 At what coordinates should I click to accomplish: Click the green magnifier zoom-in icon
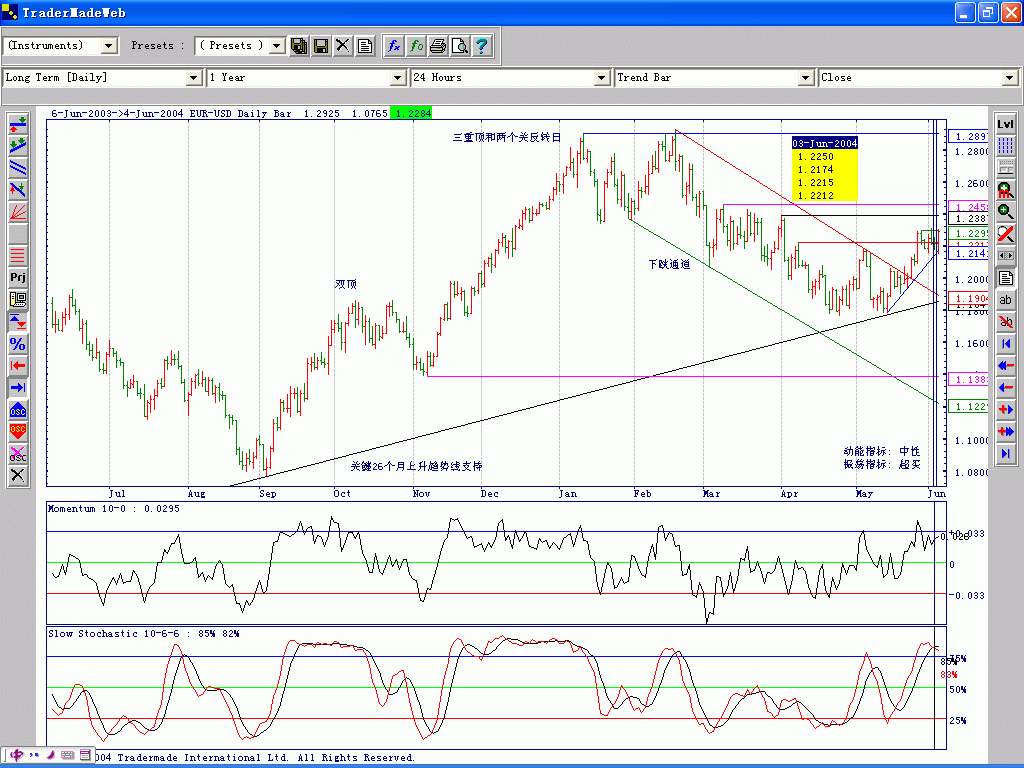pos(1006,212)
